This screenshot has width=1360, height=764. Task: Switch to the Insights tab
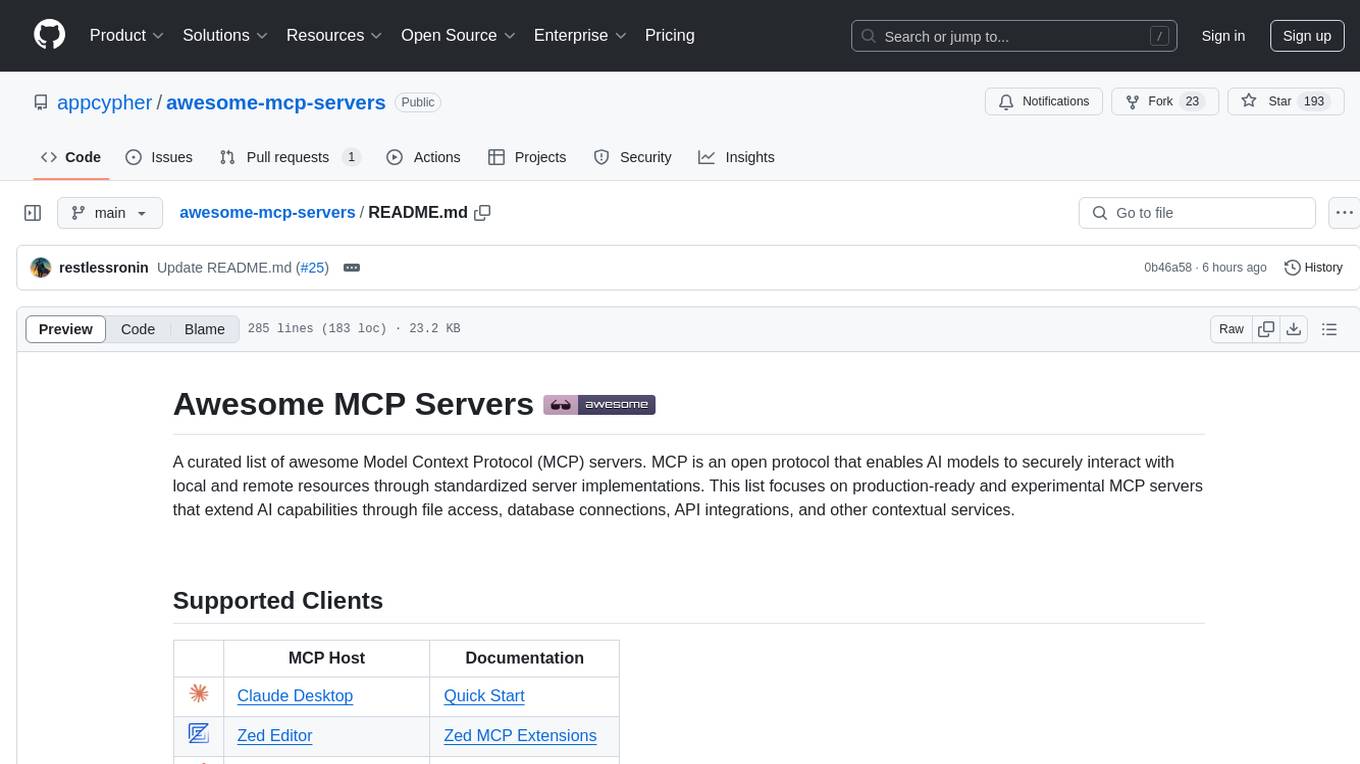tap(736, 157)
